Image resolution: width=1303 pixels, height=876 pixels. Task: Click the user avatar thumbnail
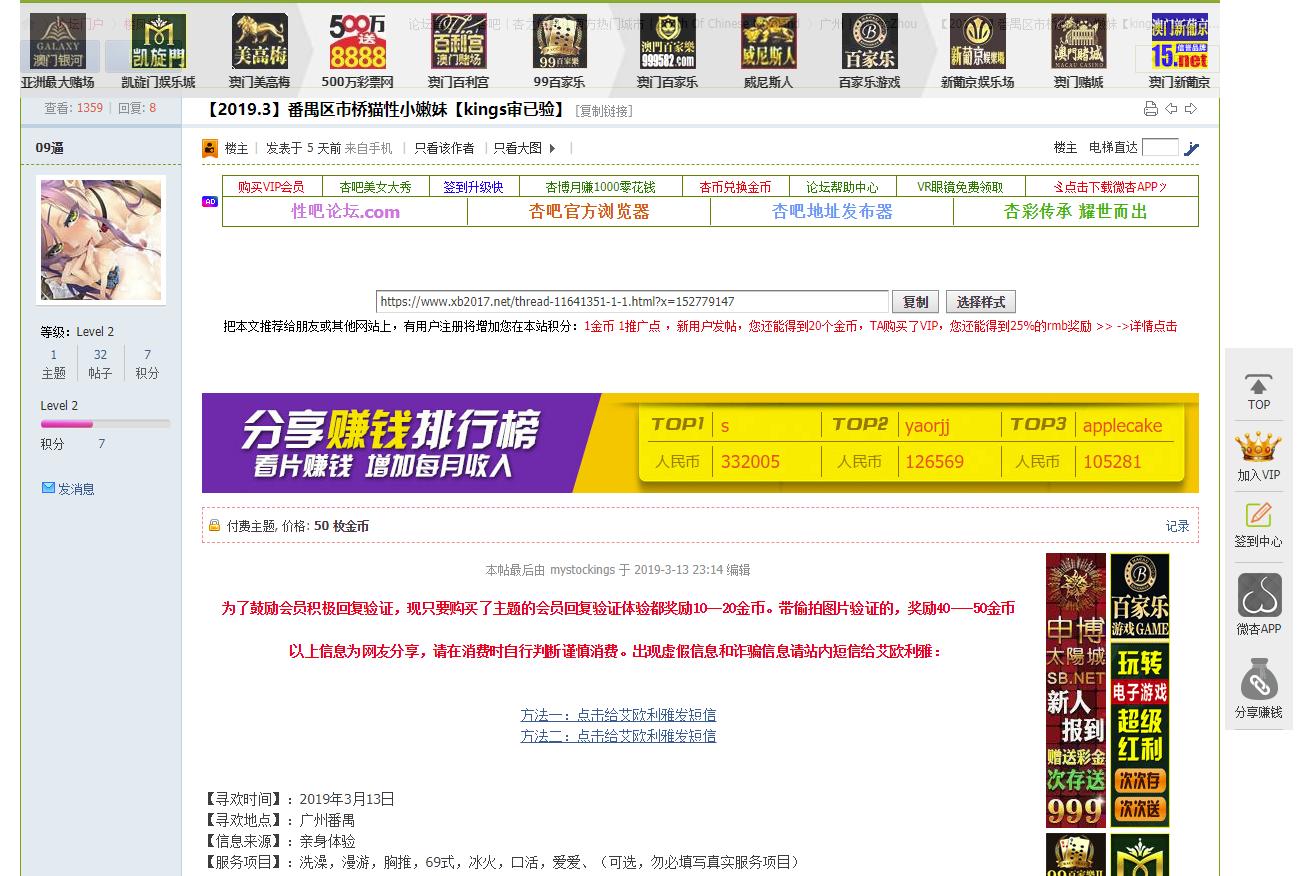(101, 240)
